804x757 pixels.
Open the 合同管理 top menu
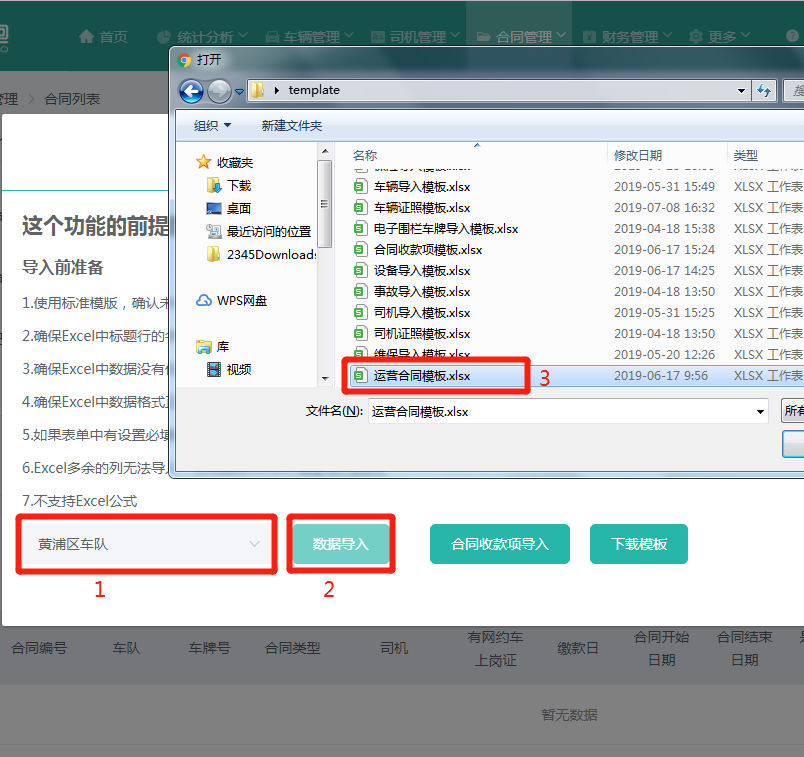[522, 37]
